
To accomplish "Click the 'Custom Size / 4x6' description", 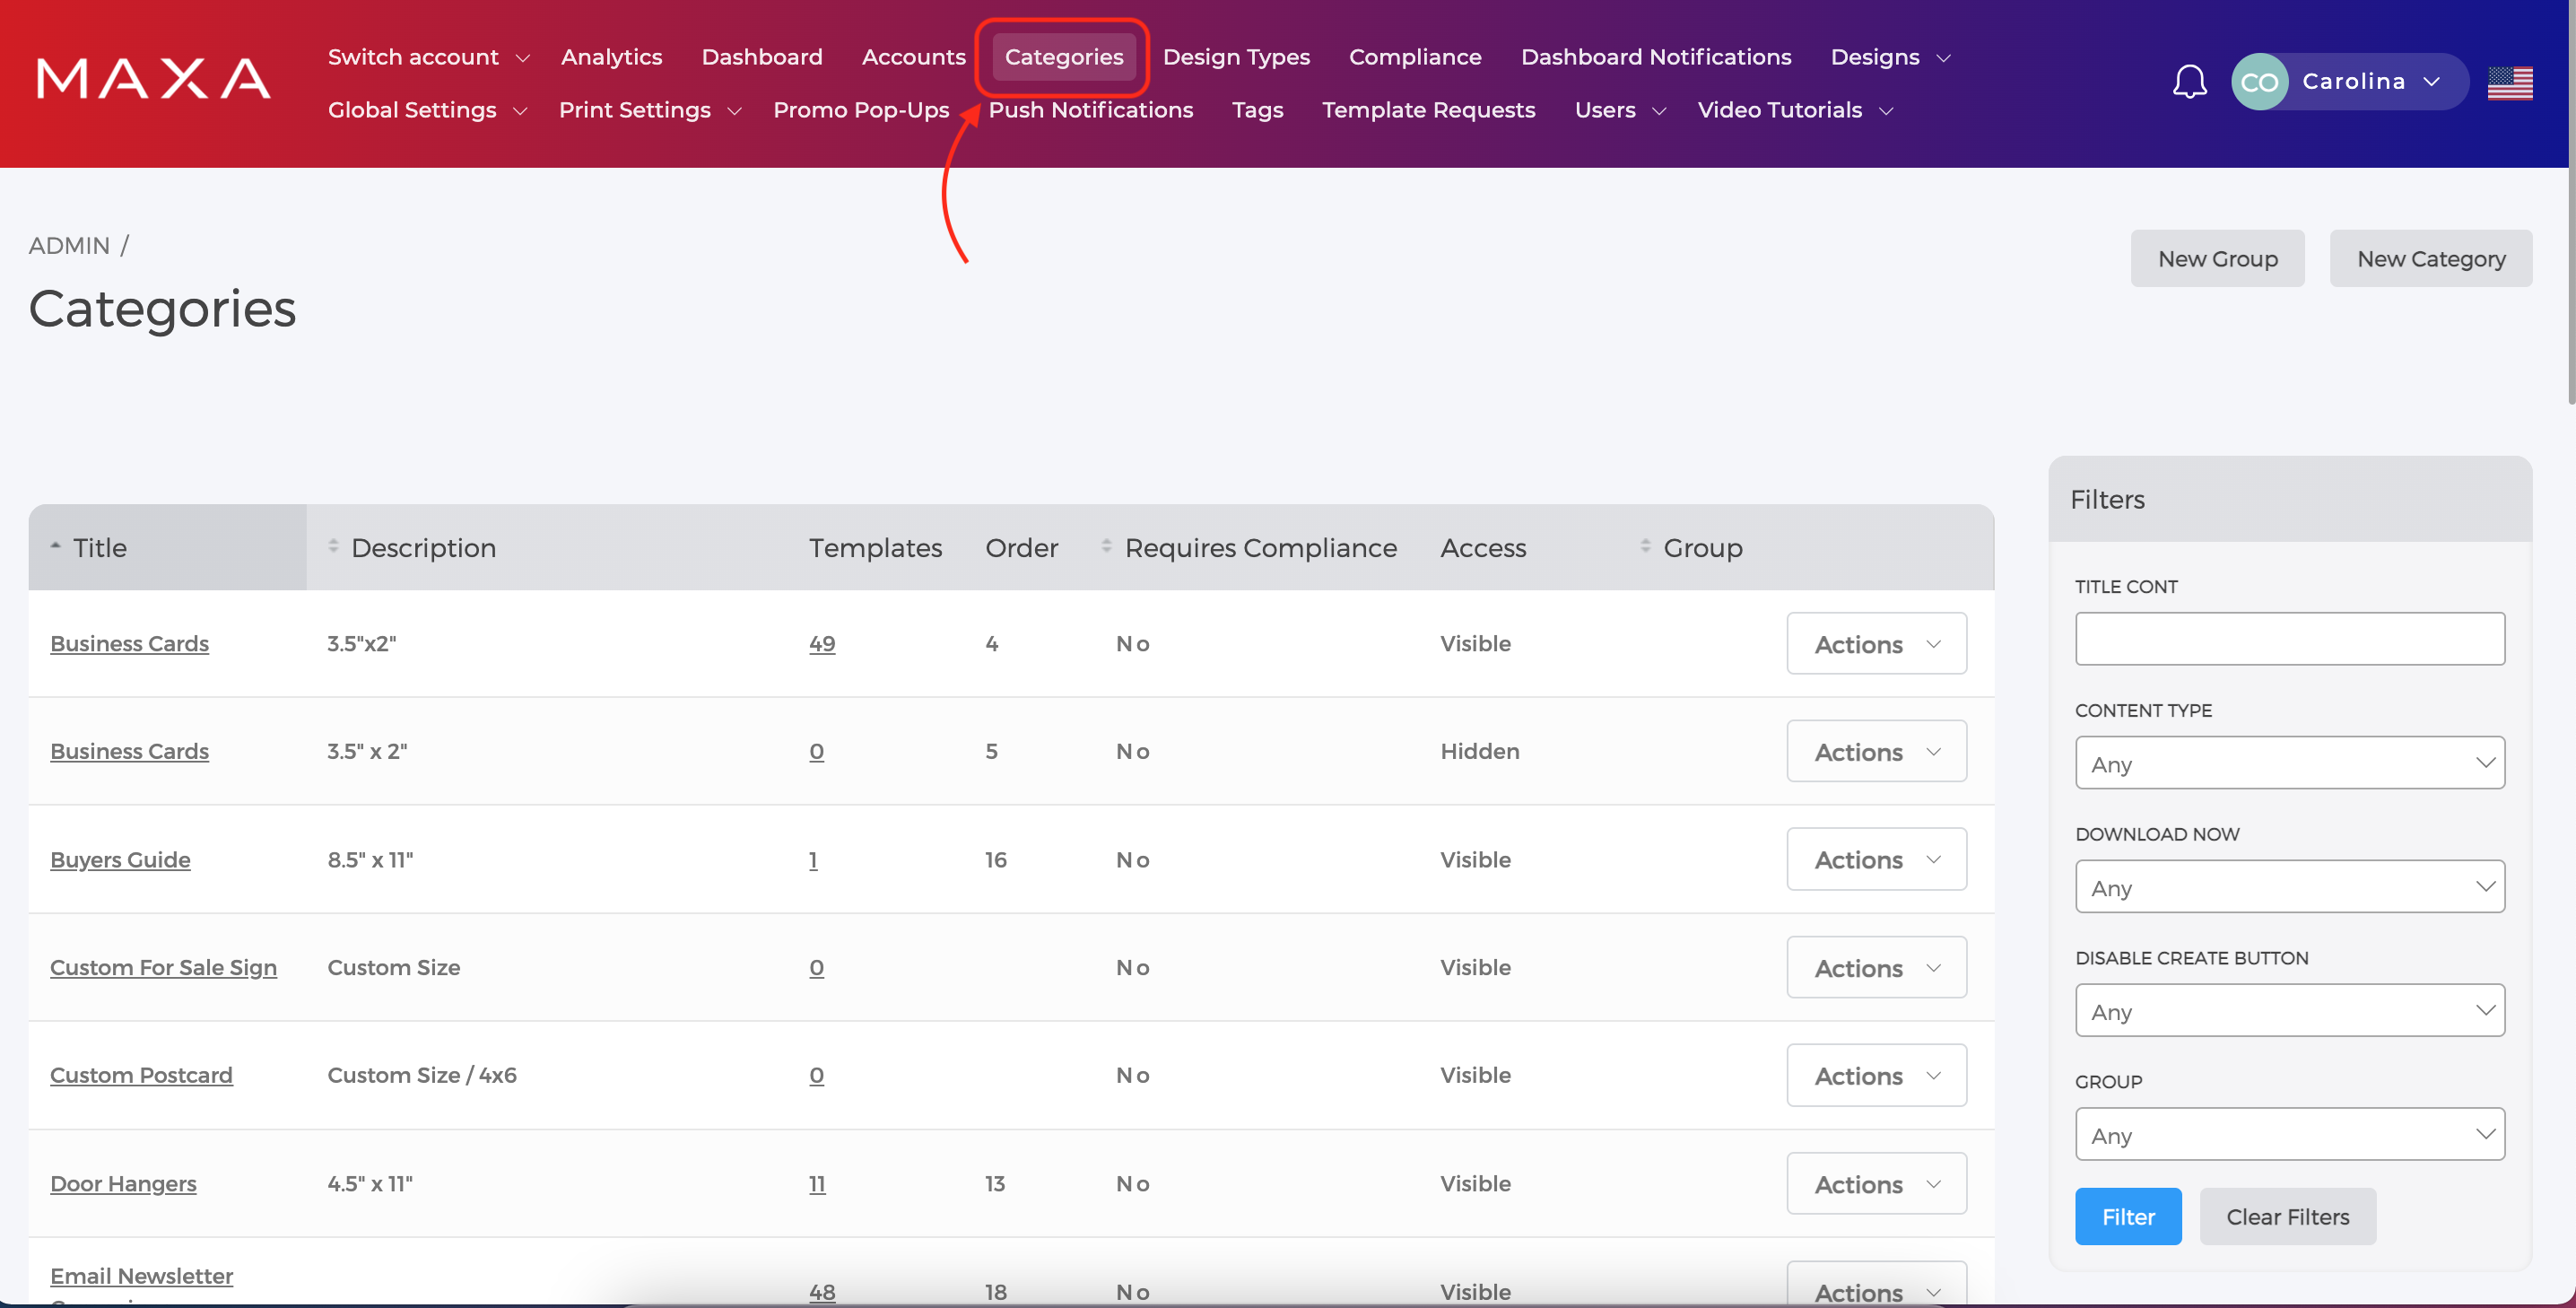I will pyautogui.click(x=422, y=1075).
